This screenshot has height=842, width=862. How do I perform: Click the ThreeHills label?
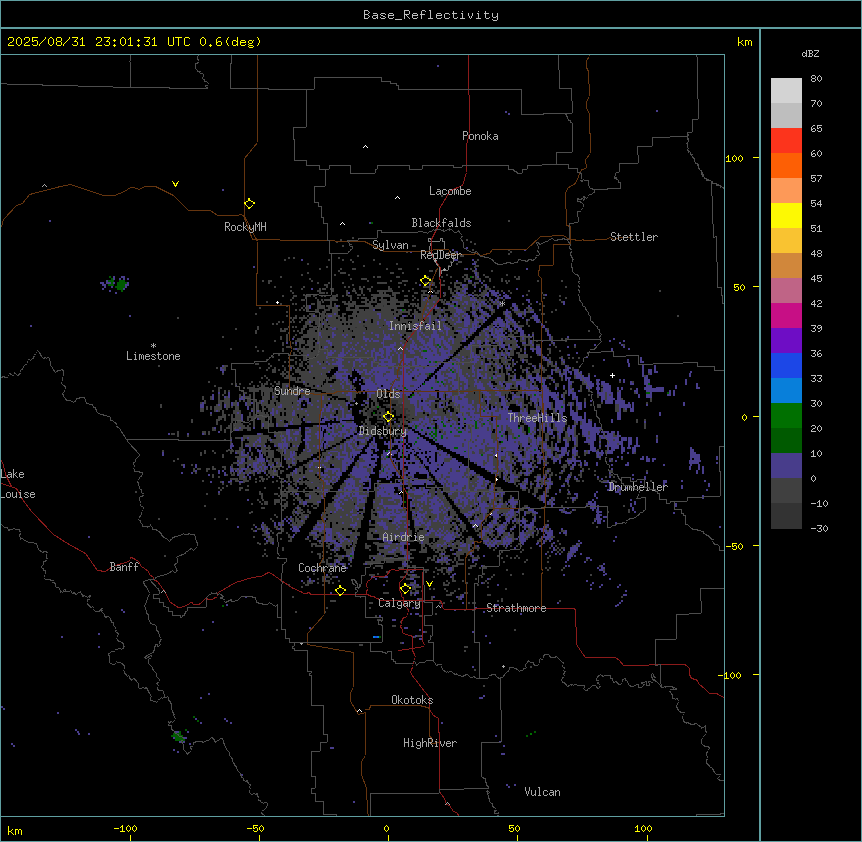point(537,418)
